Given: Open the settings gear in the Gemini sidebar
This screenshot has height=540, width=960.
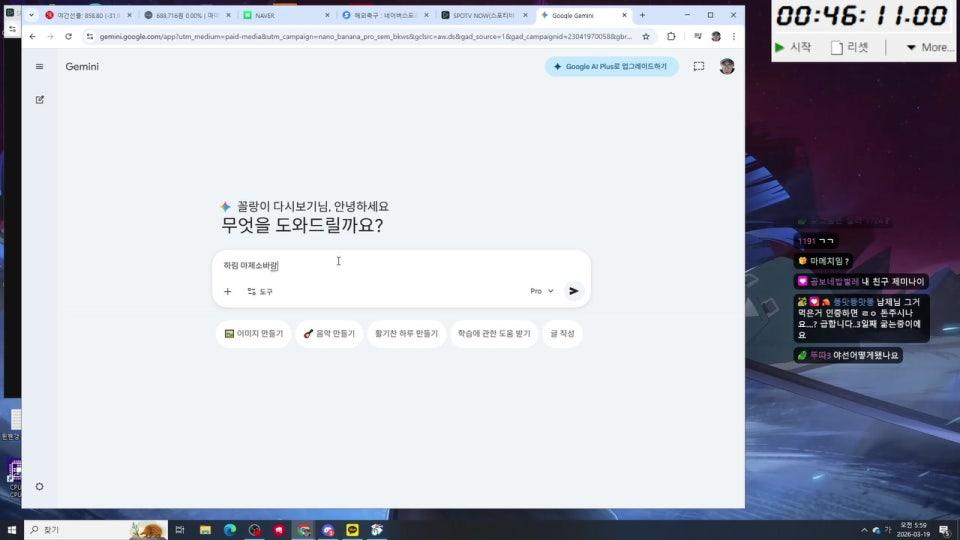Looking at the screenshot, I should 39,486.
